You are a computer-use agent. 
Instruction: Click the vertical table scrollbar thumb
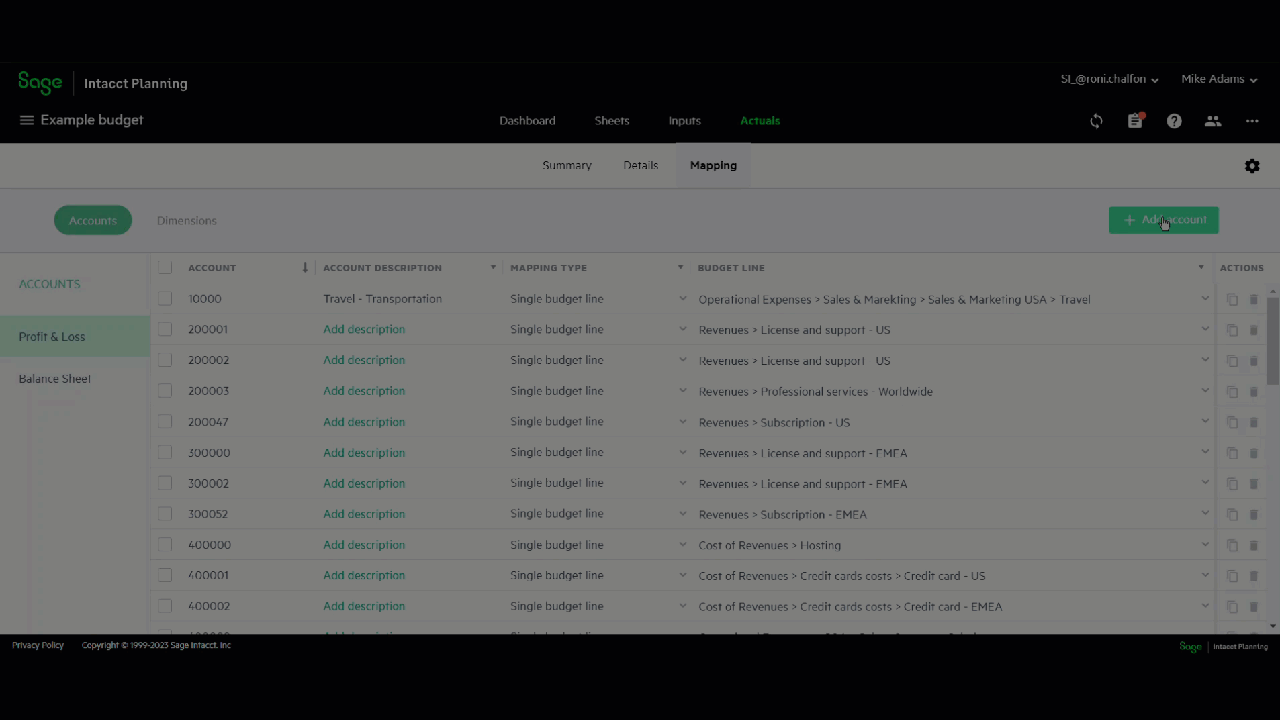click(x=1273, y=341)
